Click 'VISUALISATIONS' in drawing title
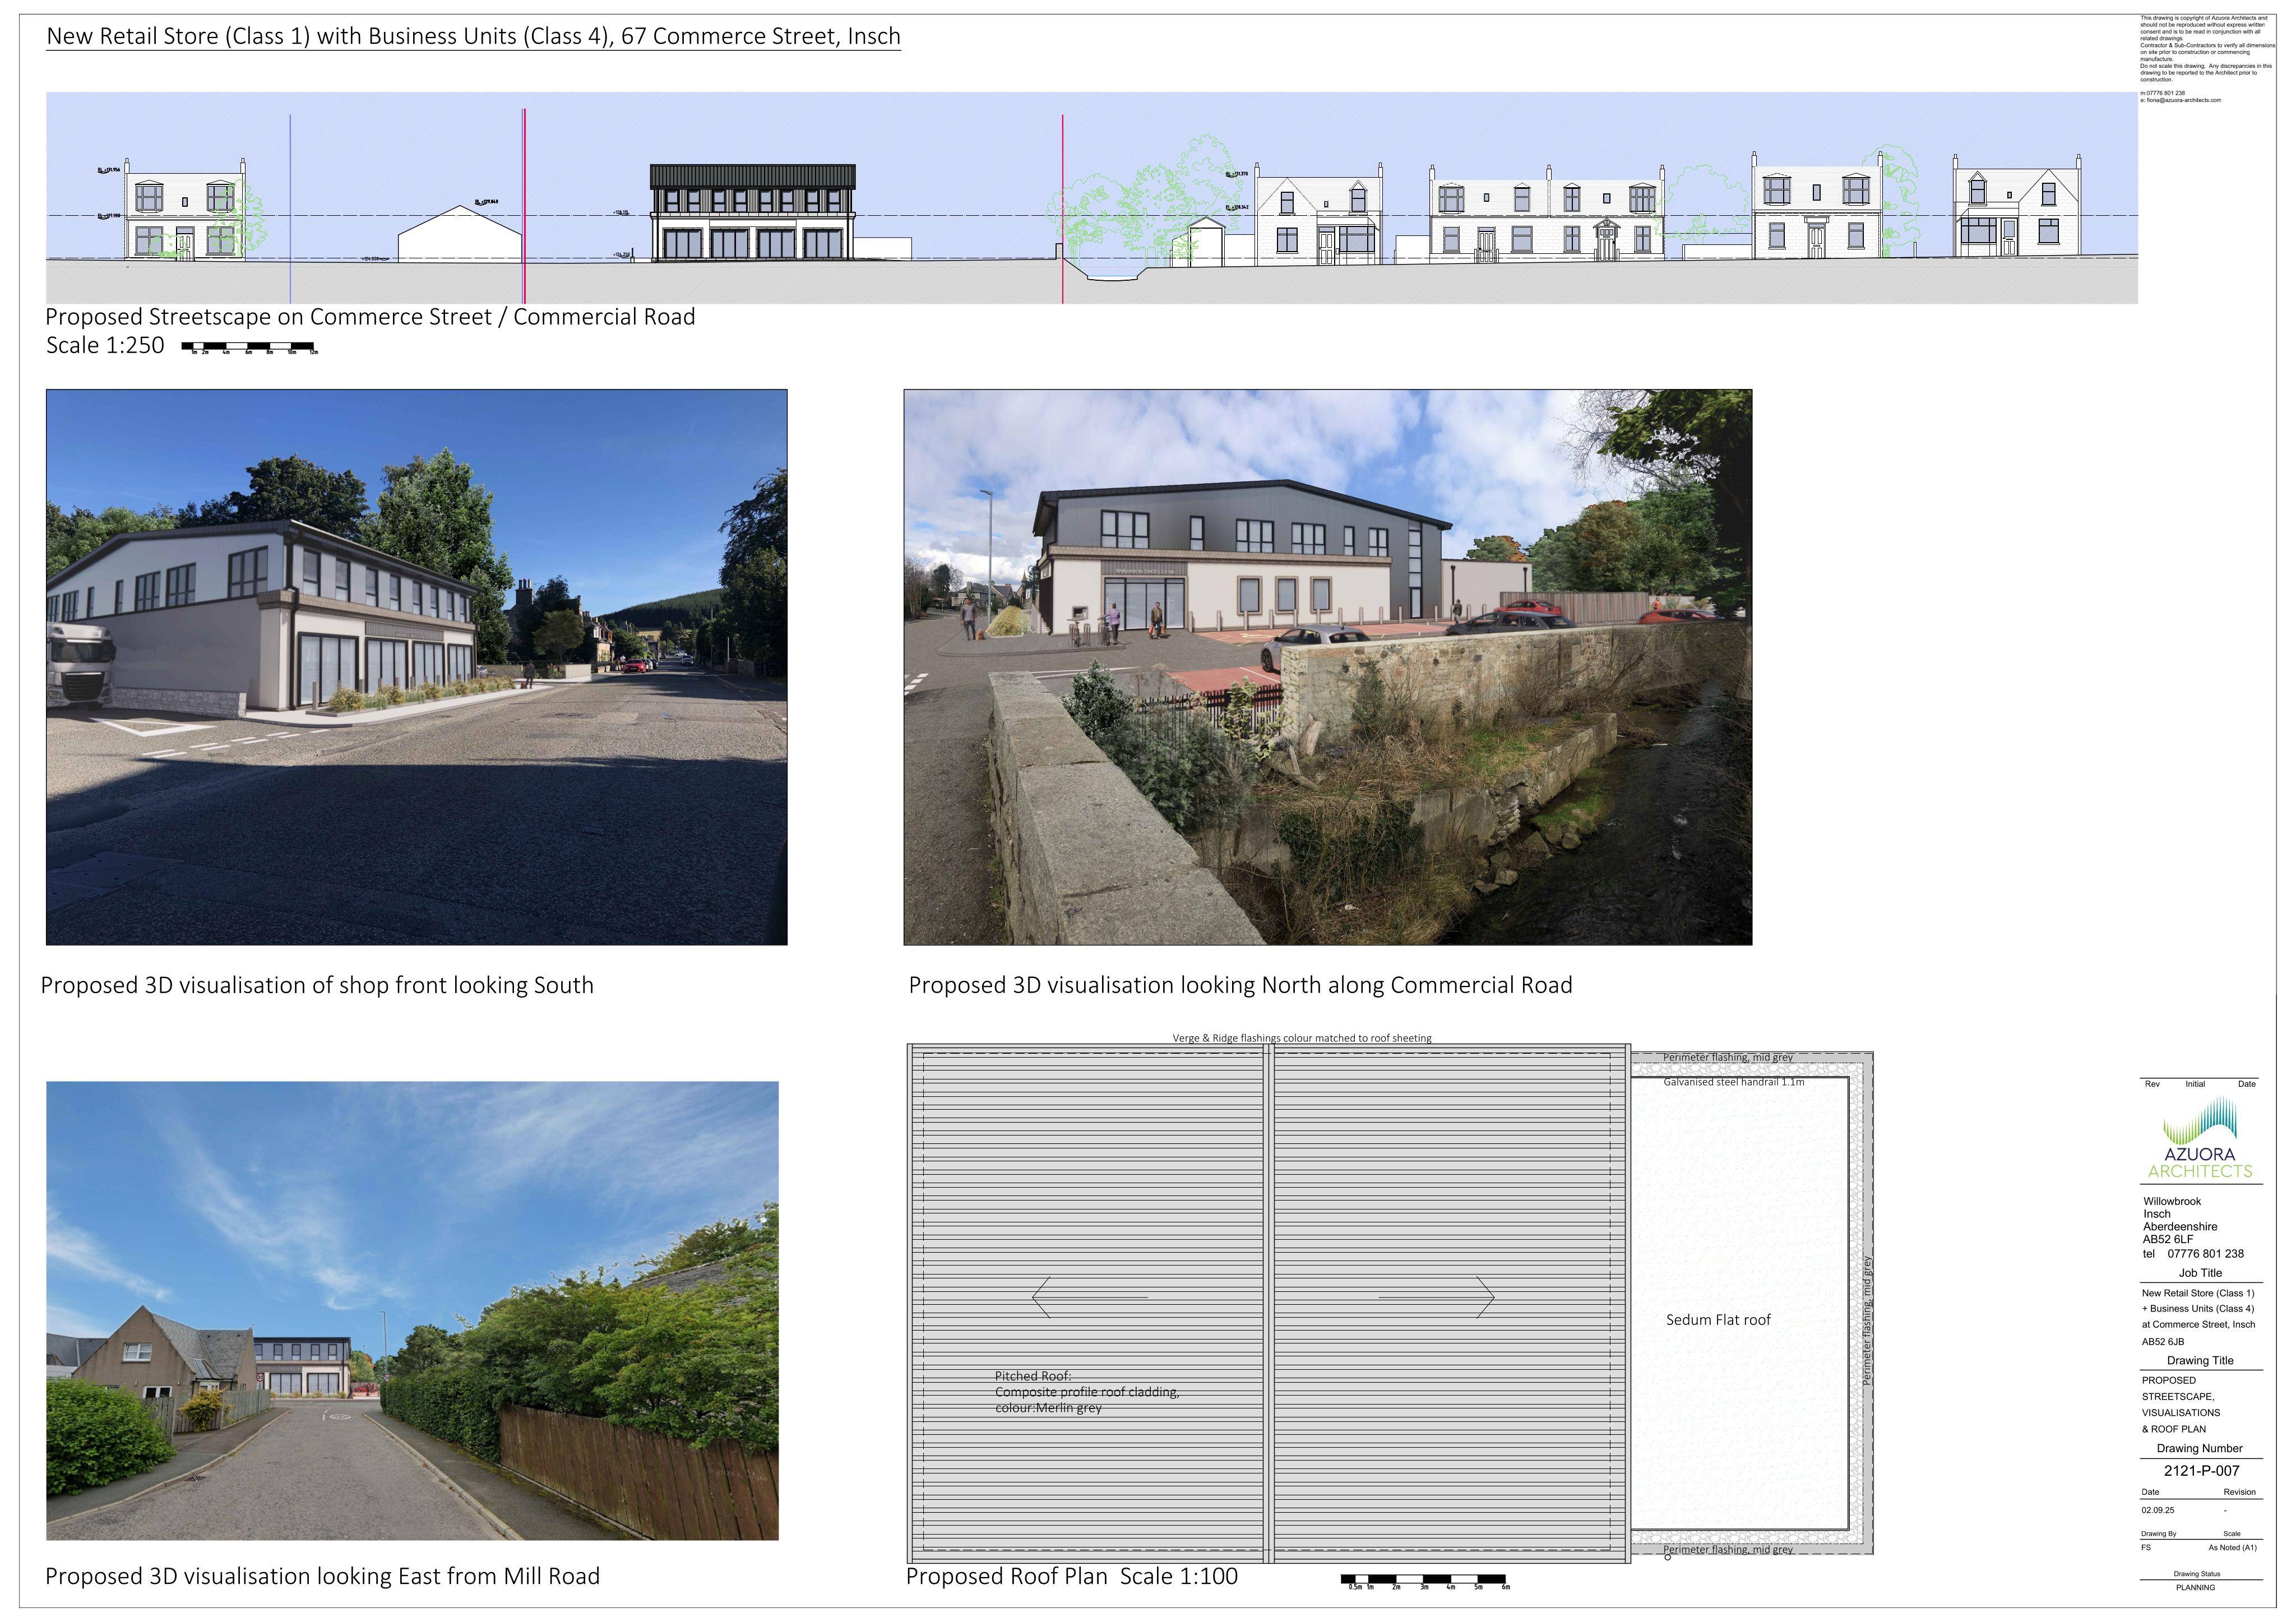Viewport: 2296px width, 1622px height. 2181,1413
